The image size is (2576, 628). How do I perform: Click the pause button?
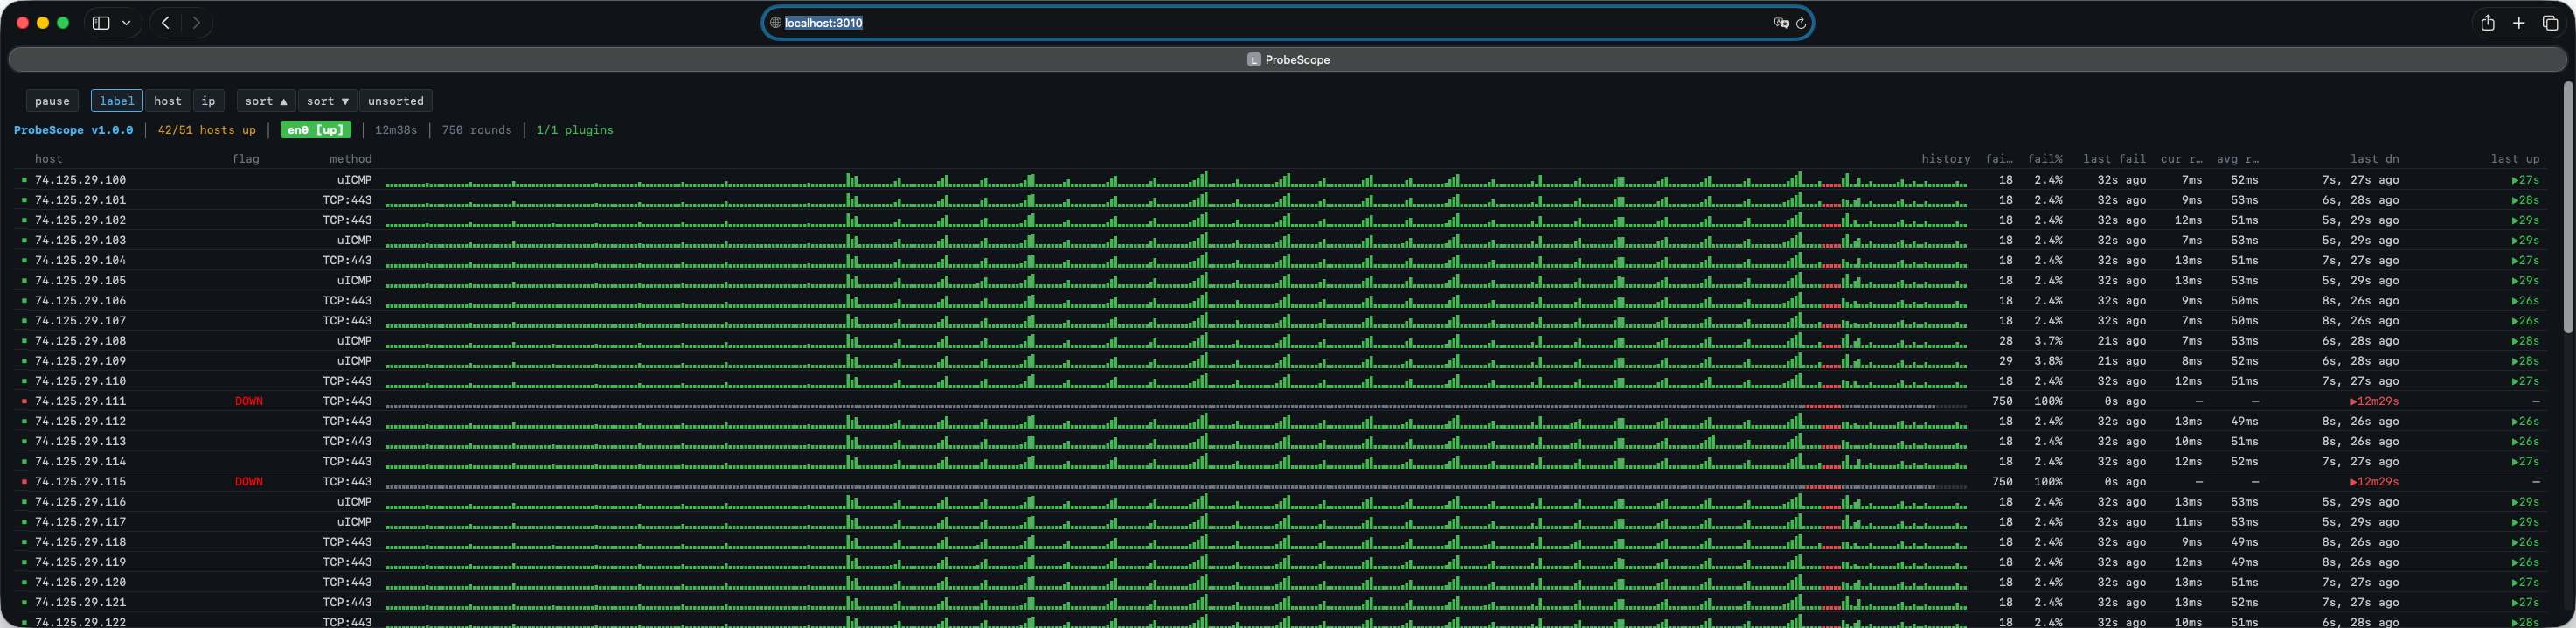tap(52, 101)
